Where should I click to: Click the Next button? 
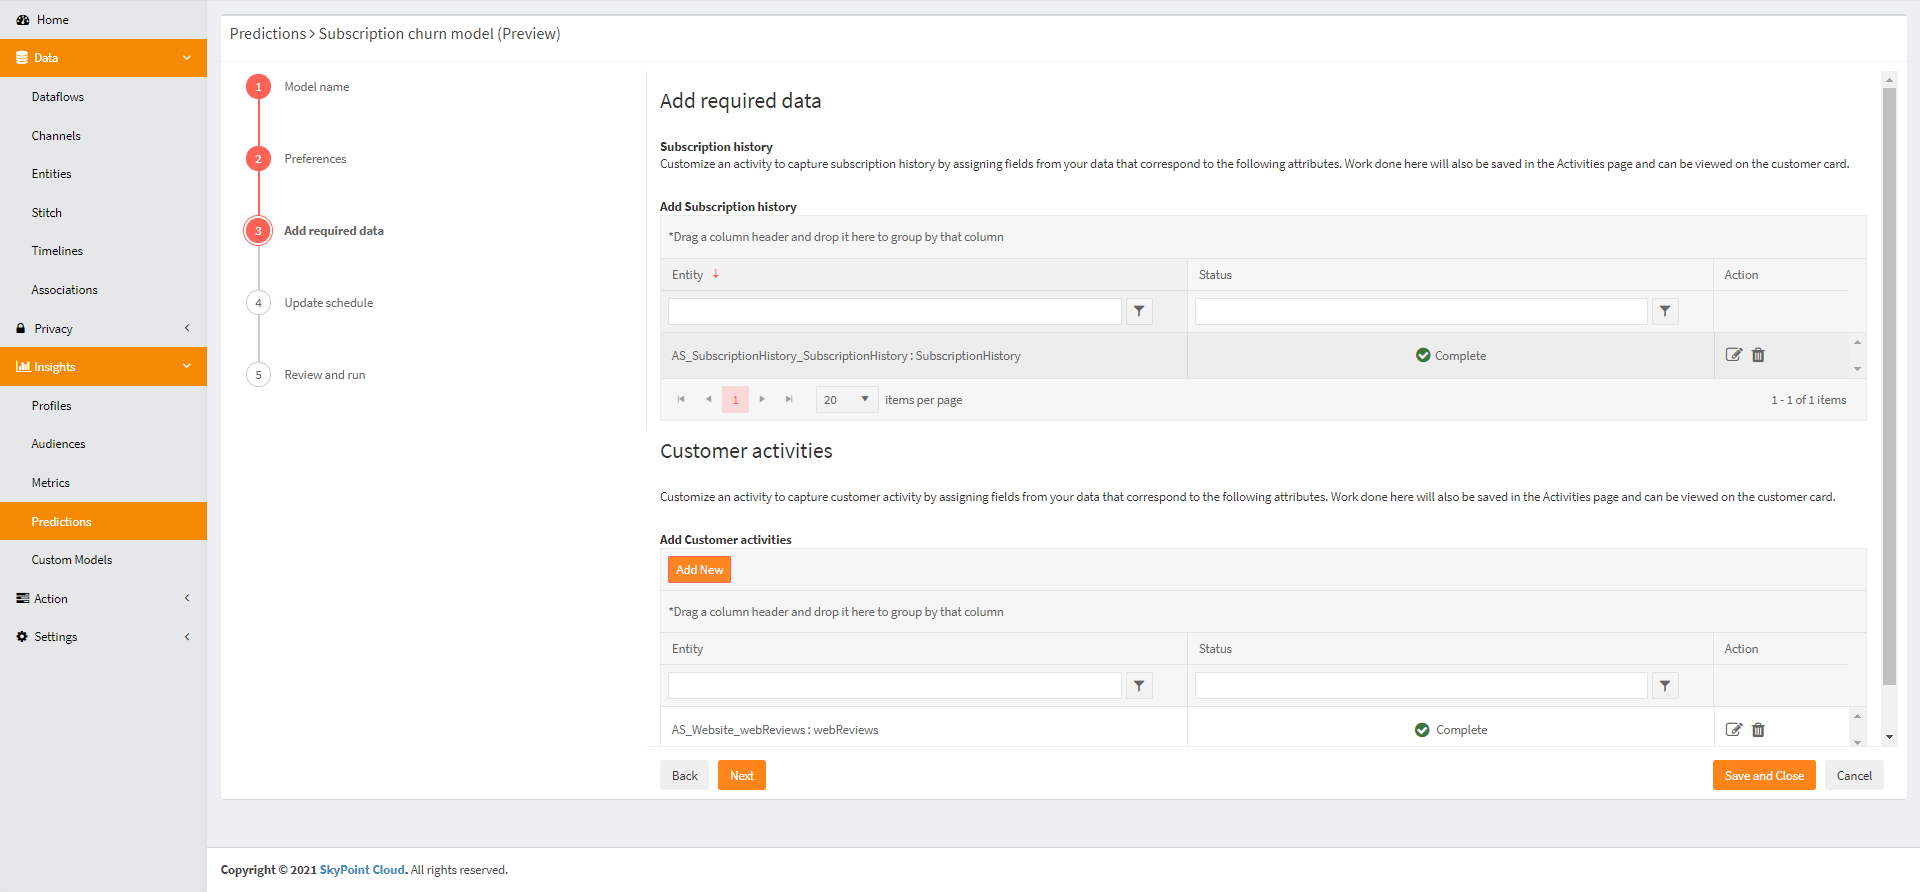(742, 776)
